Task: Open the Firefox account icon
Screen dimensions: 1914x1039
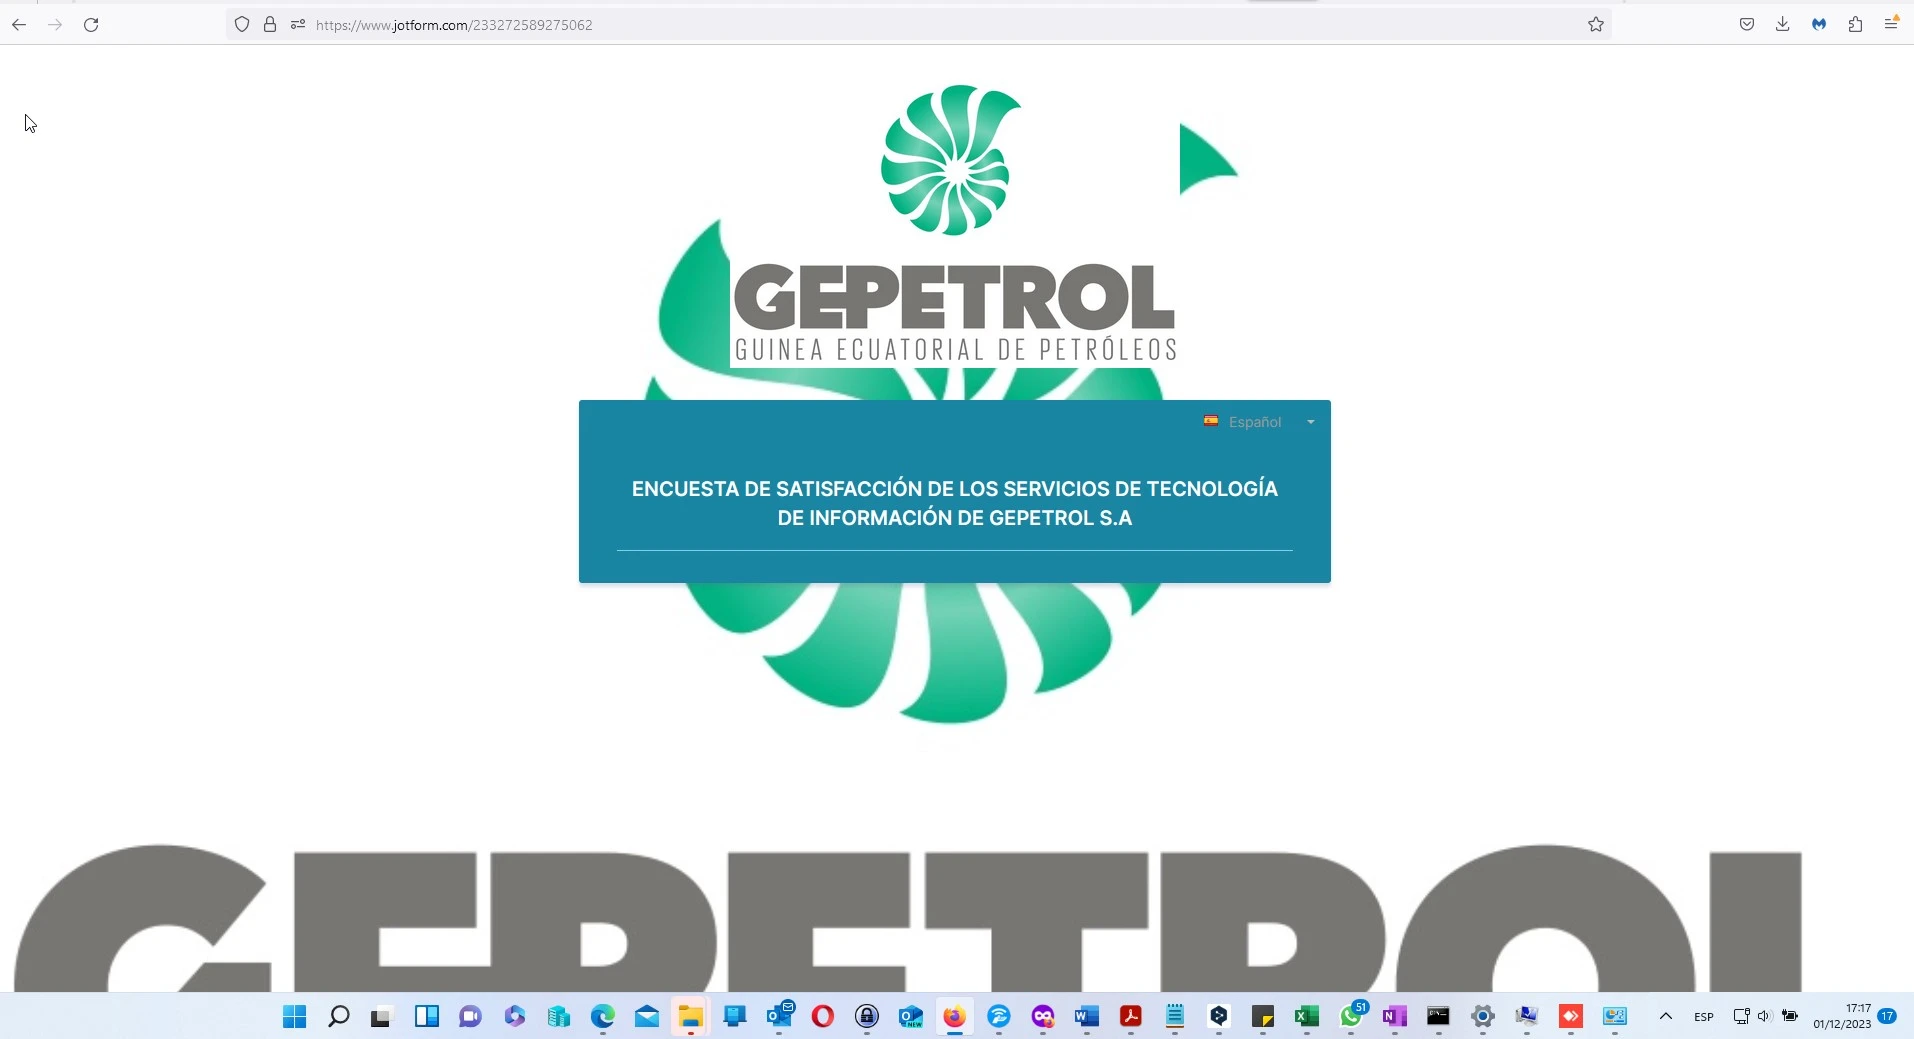Action: [x=1819, y=24]
